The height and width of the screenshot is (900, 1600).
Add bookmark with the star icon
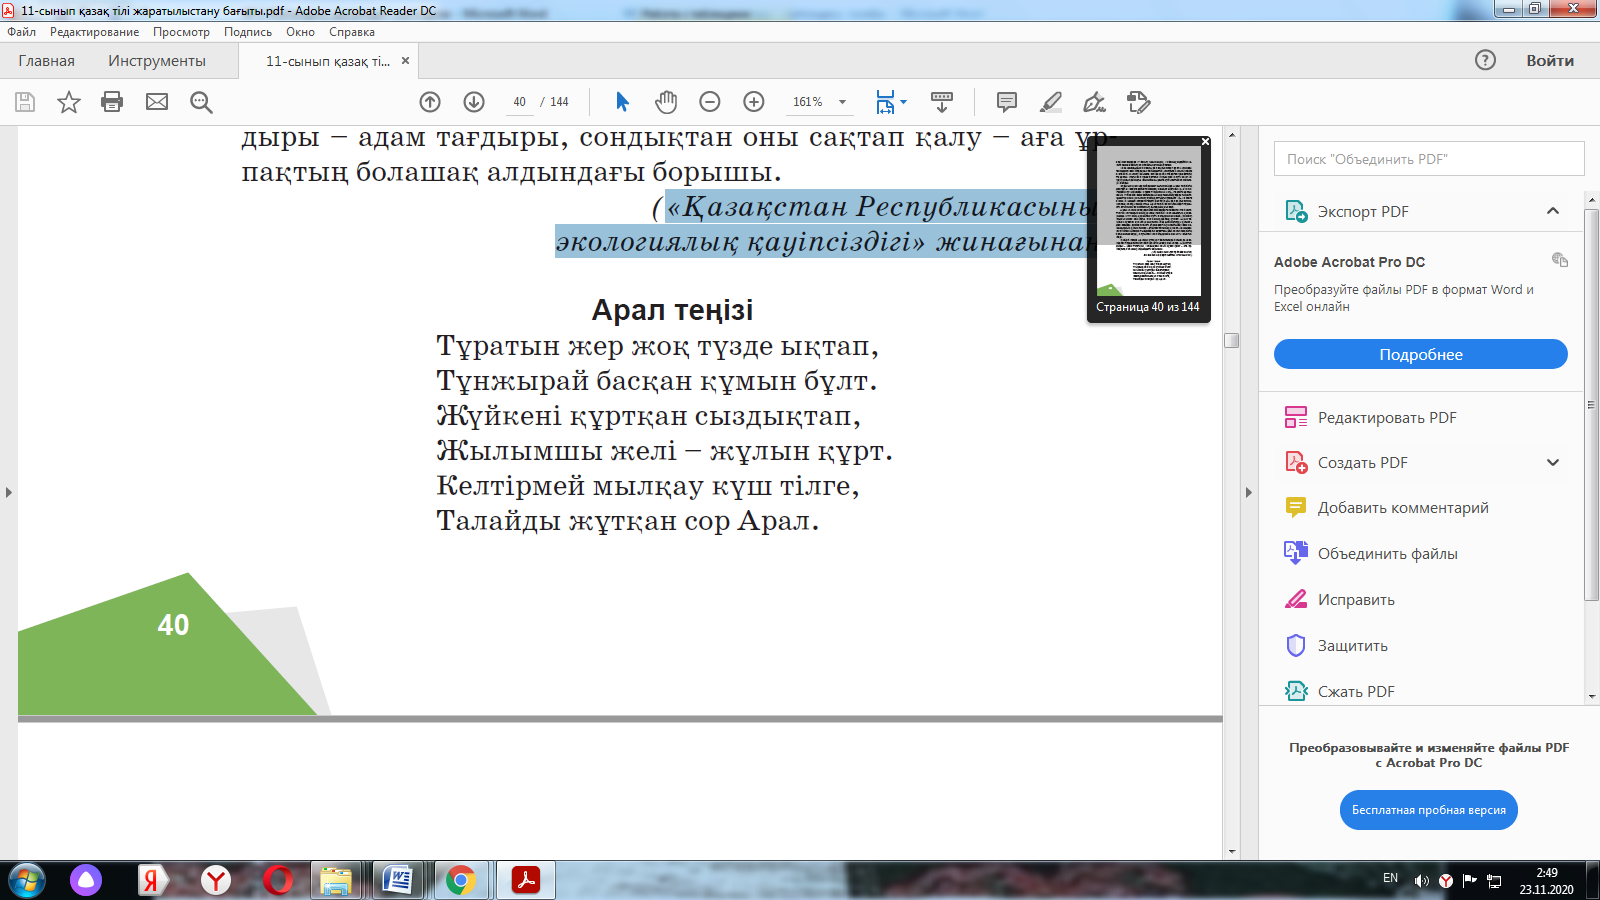pos(68,102)
